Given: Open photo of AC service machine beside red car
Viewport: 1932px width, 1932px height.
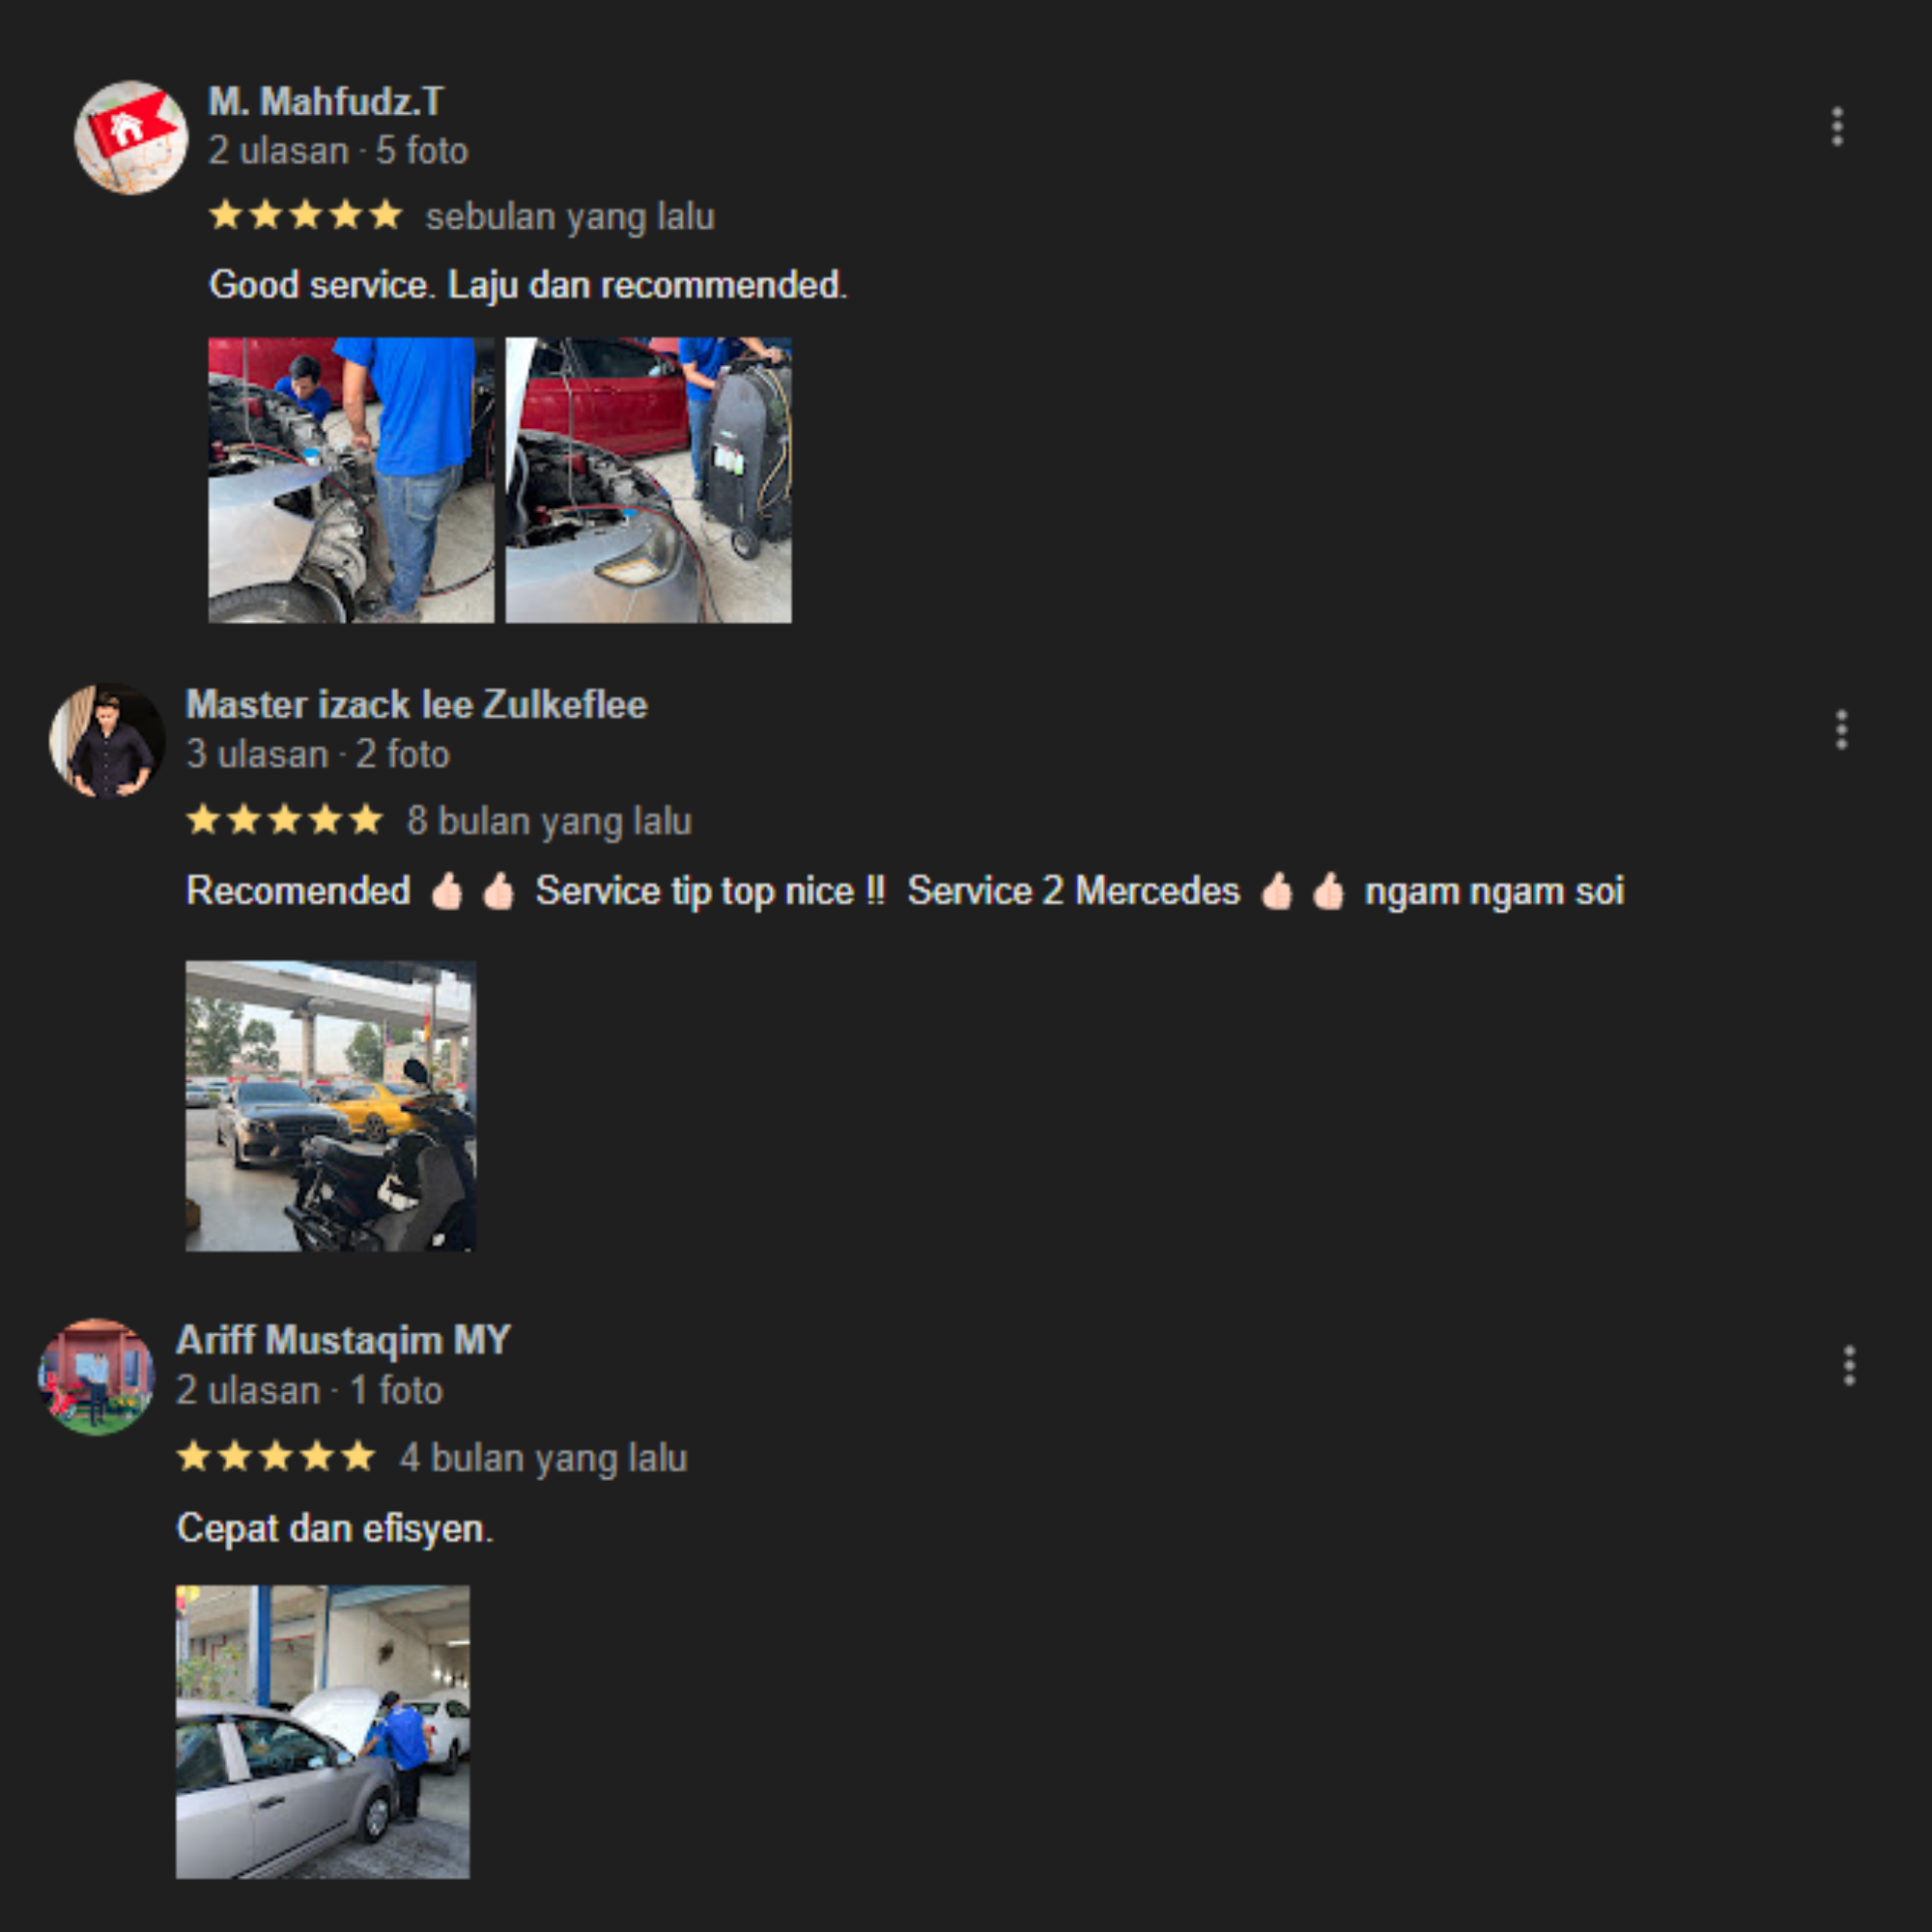Looking at the screenshot, I should click(x=648, y=480).
